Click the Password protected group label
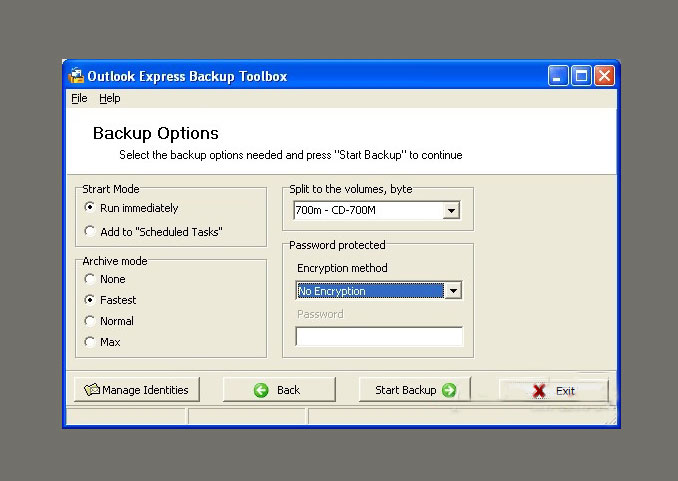 [337, 245]
